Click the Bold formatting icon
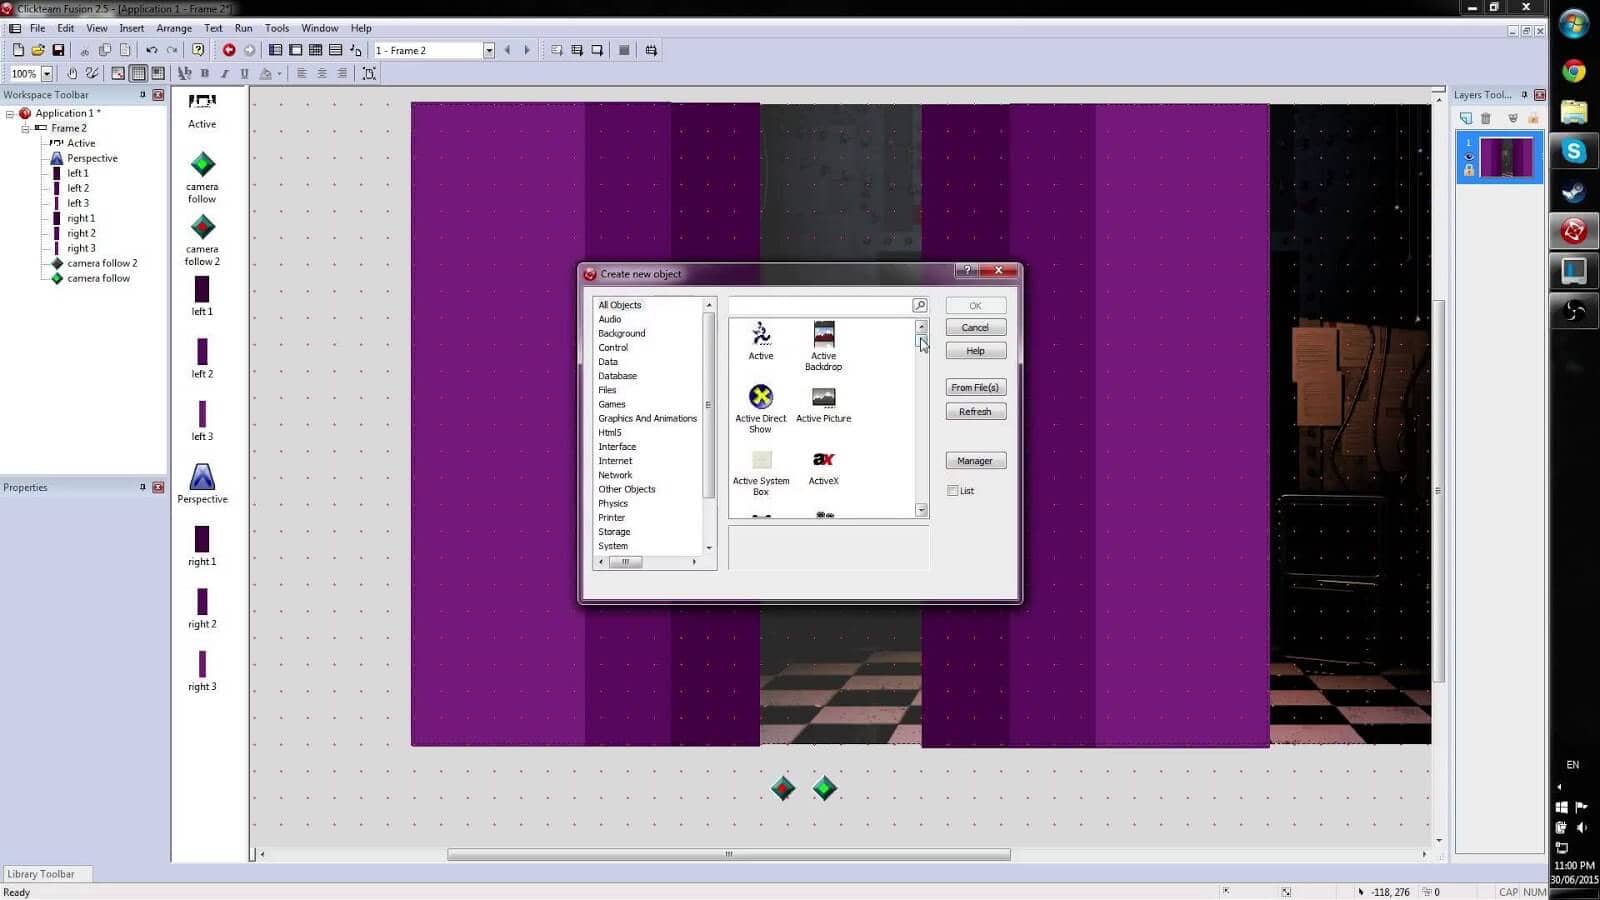This screenshot has height=900, width=1600. coord(205,73)
